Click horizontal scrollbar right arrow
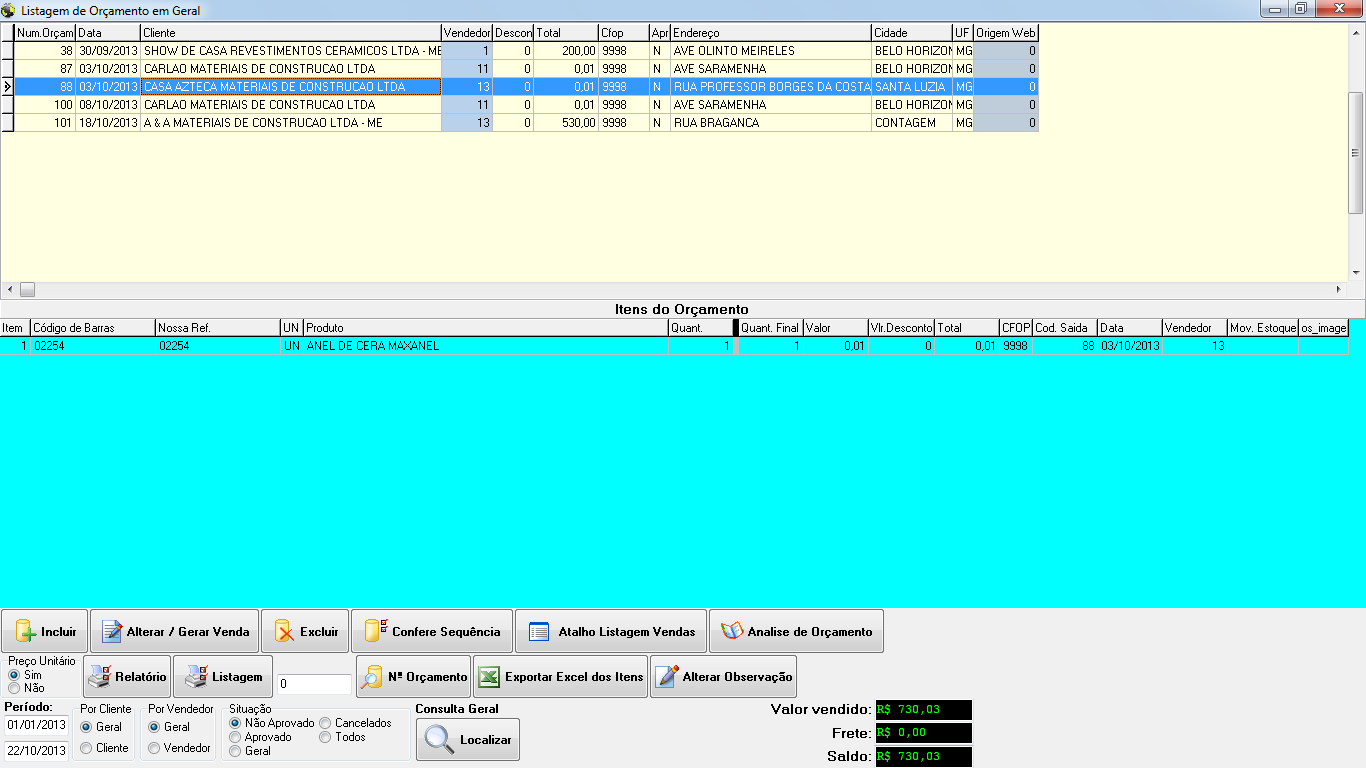 (1339, 289)
